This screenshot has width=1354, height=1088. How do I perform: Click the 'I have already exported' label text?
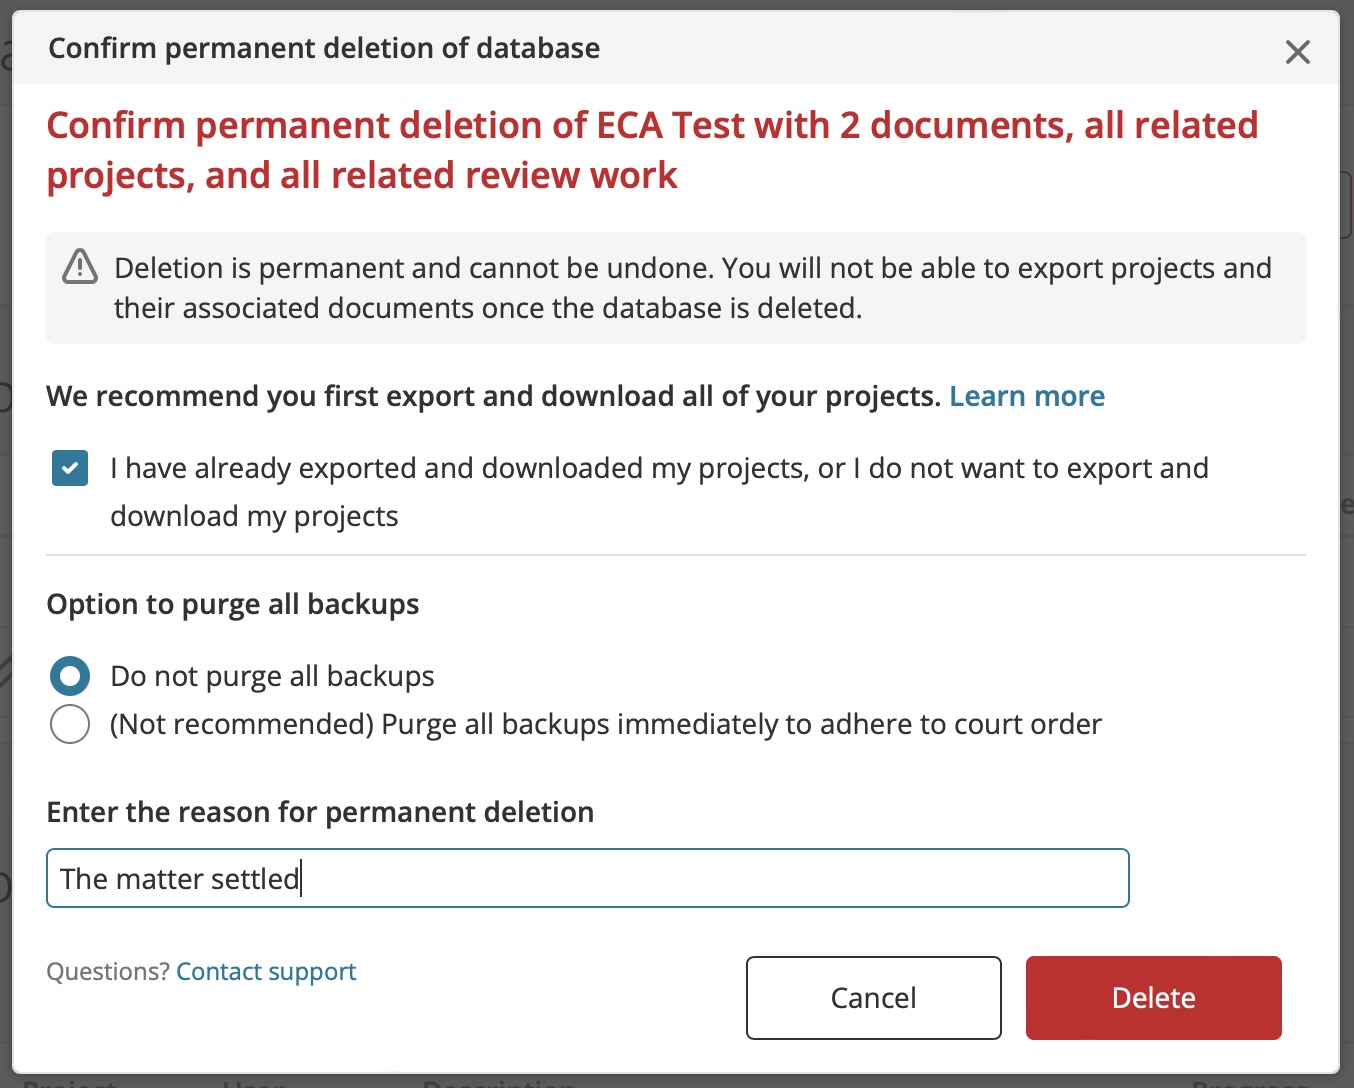pyautogui.click(x=659, y=492)
